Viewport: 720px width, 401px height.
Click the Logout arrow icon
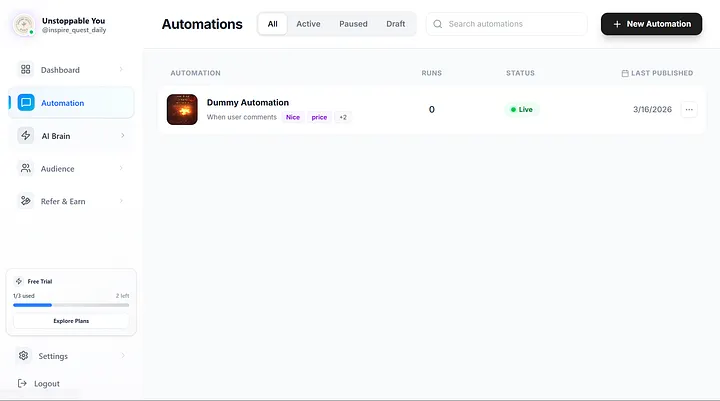22,383
